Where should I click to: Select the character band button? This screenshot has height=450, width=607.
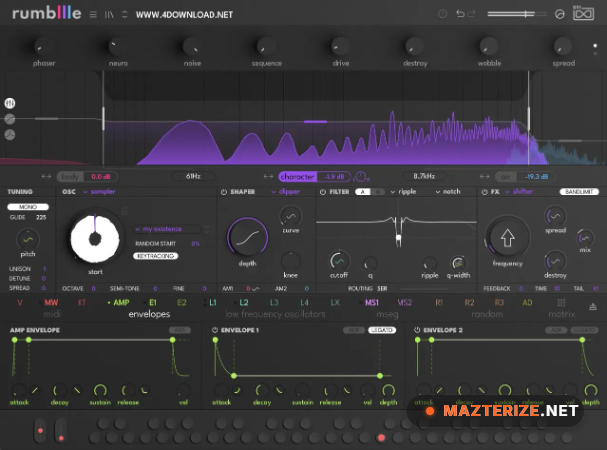click(297, 177)
